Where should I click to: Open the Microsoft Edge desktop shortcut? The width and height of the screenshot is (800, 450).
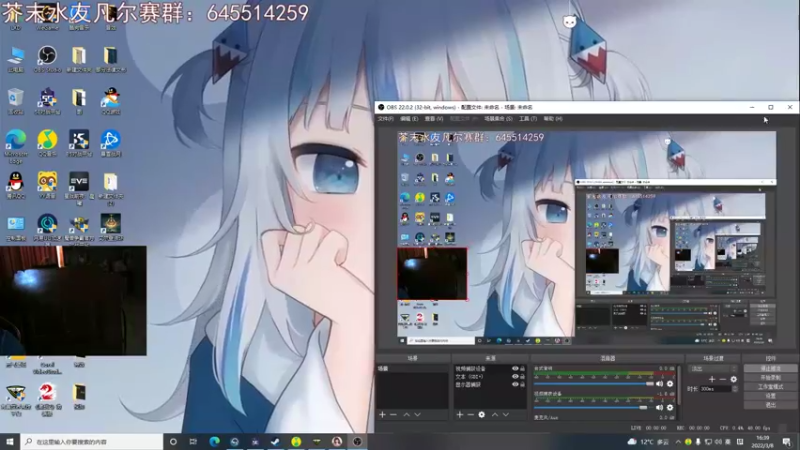15,146
